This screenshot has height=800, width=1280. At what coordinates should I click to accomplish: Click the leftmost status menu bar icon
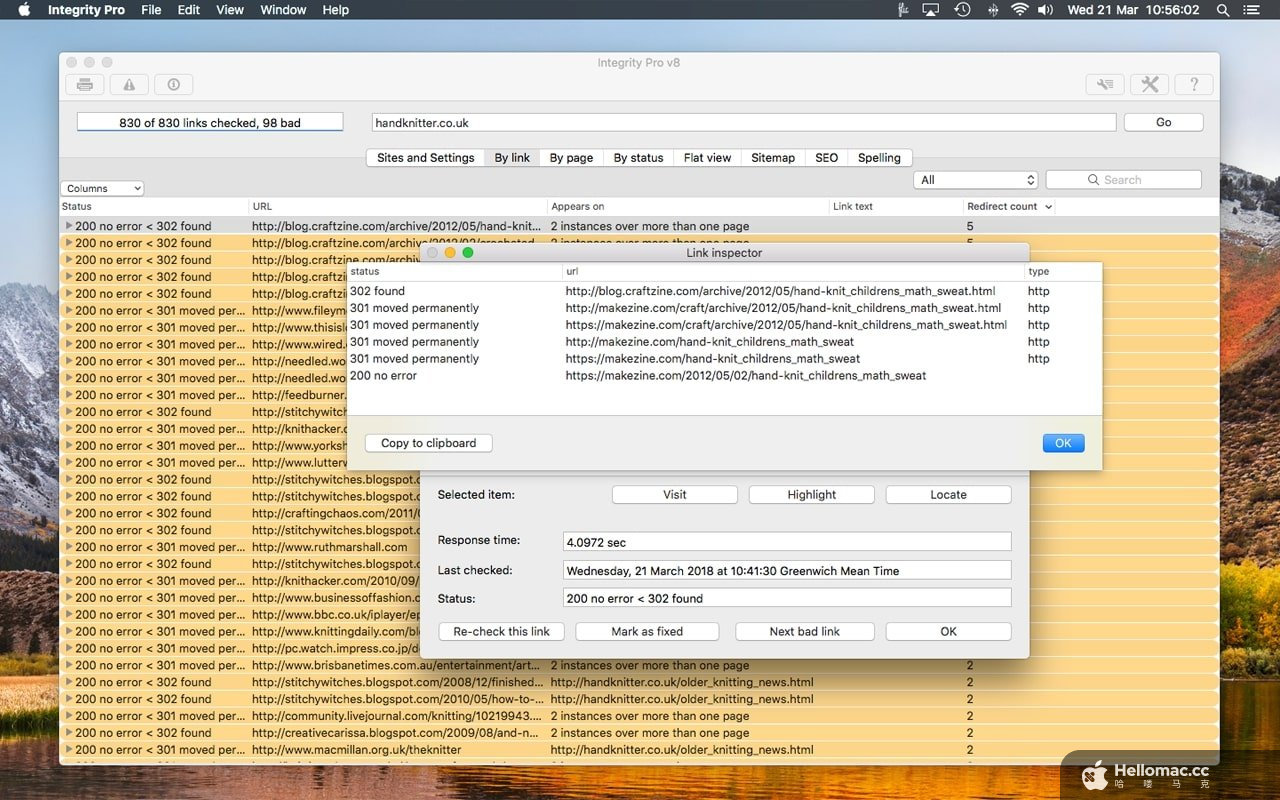pyautogui.click(x=903, y=10)
